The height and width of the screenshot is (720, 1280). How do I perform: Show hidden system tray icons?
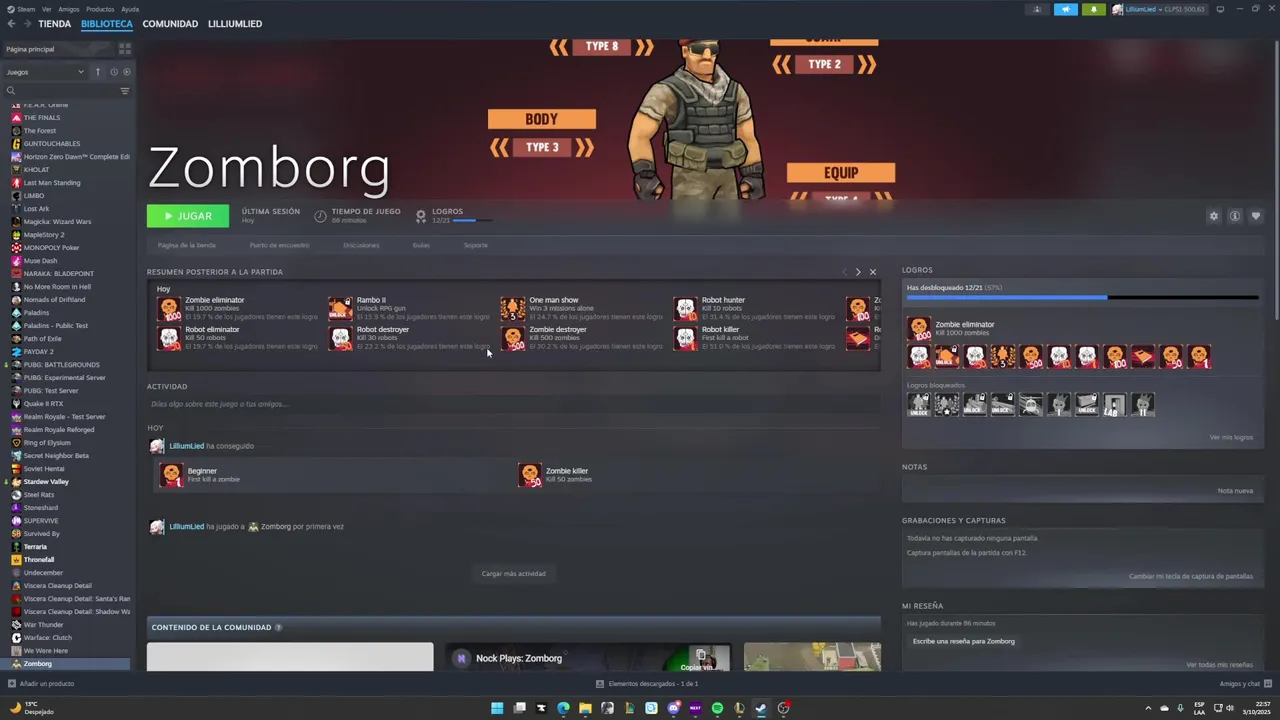click(1148, 708)
